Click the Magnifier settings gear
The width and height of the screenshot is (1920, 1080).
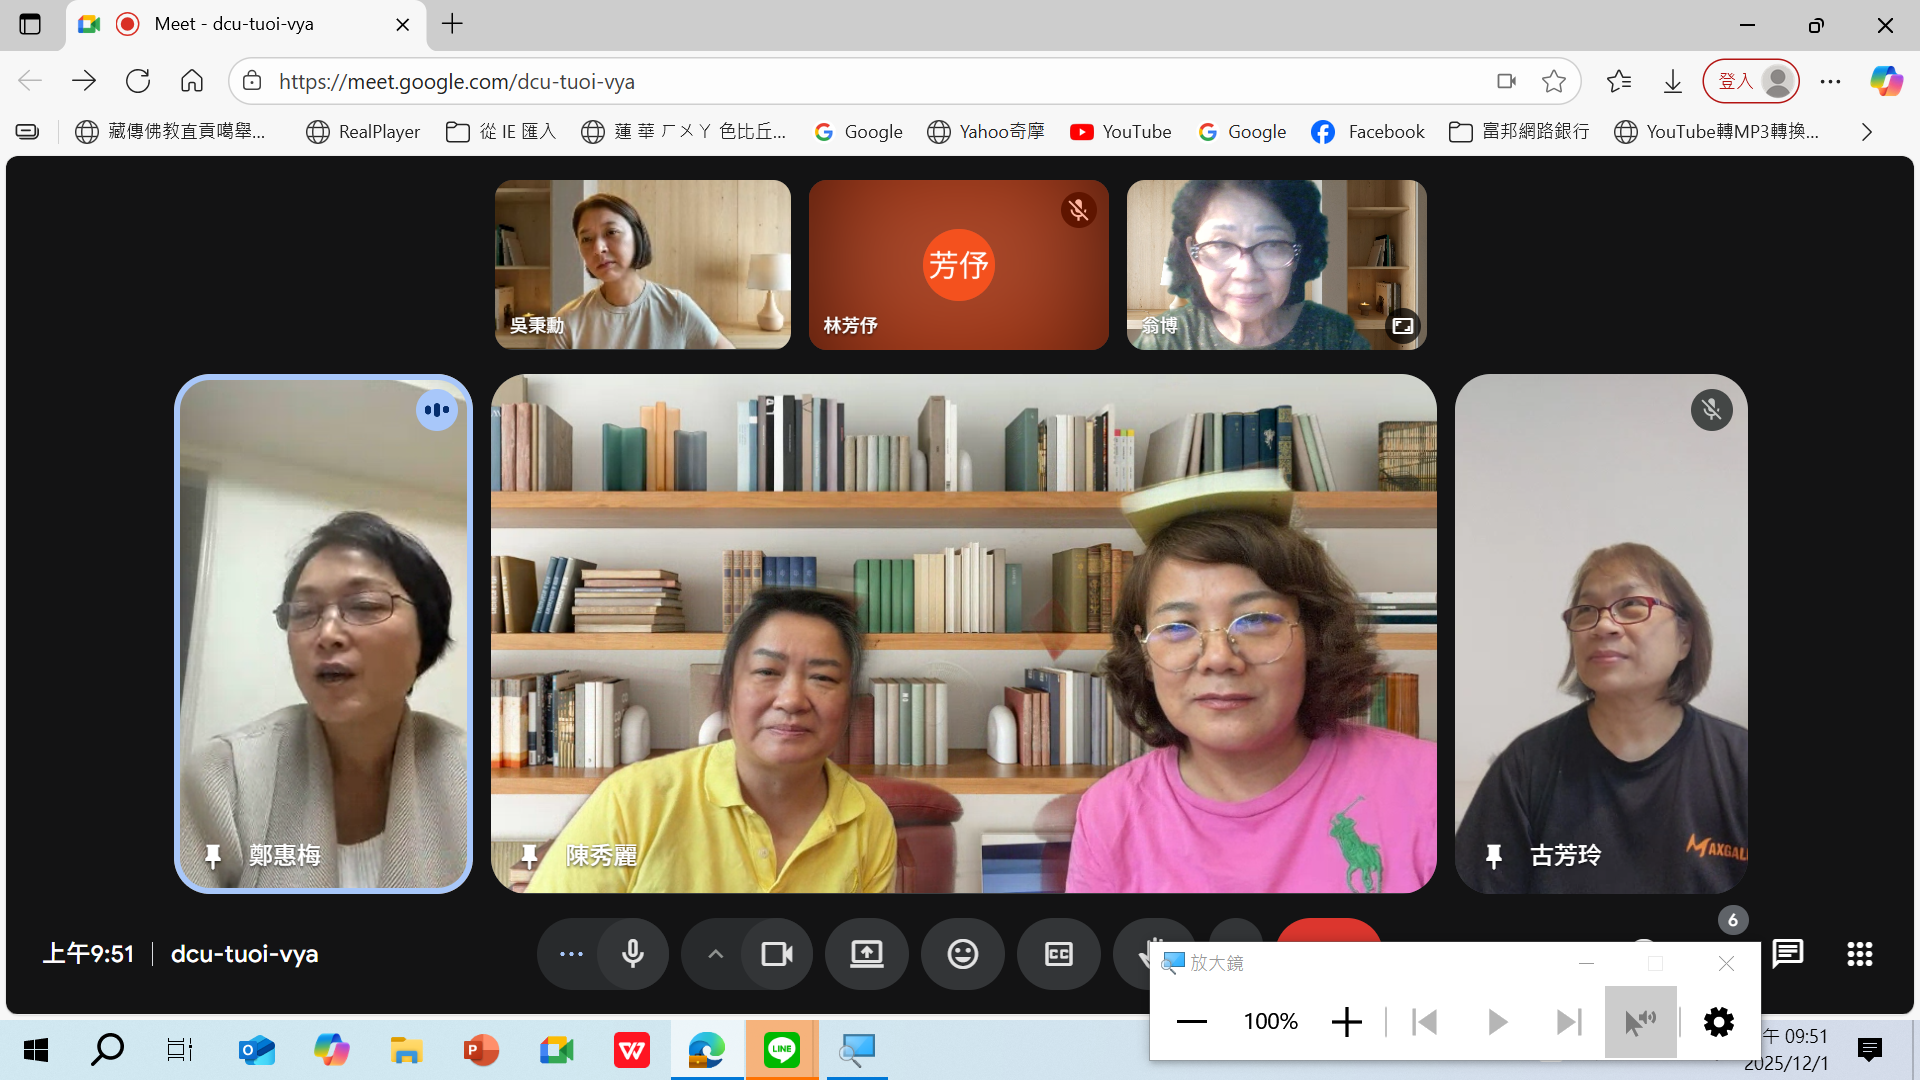click(1718, 1022)
